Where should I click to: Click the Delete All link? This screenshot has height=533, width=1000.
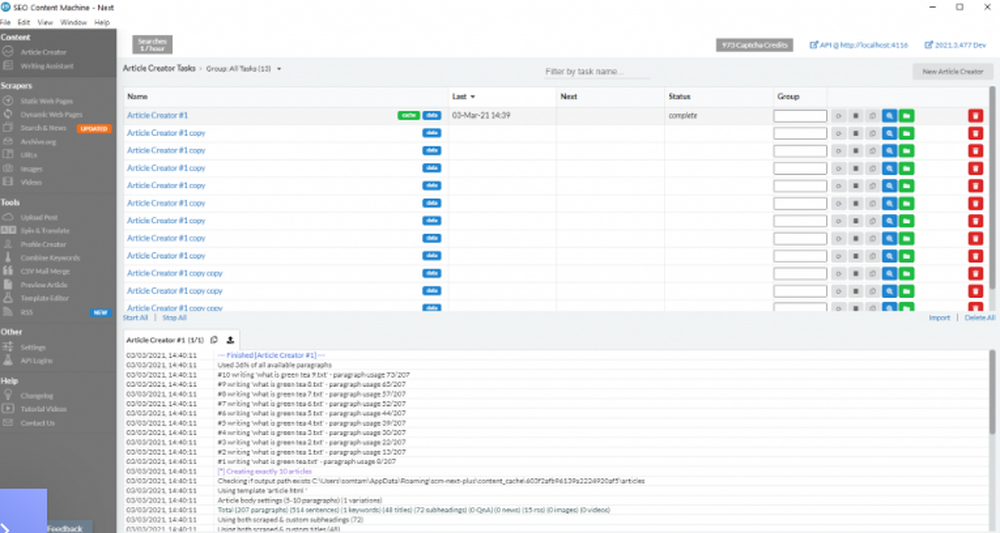pyautogui.click(x=979, y=318)
